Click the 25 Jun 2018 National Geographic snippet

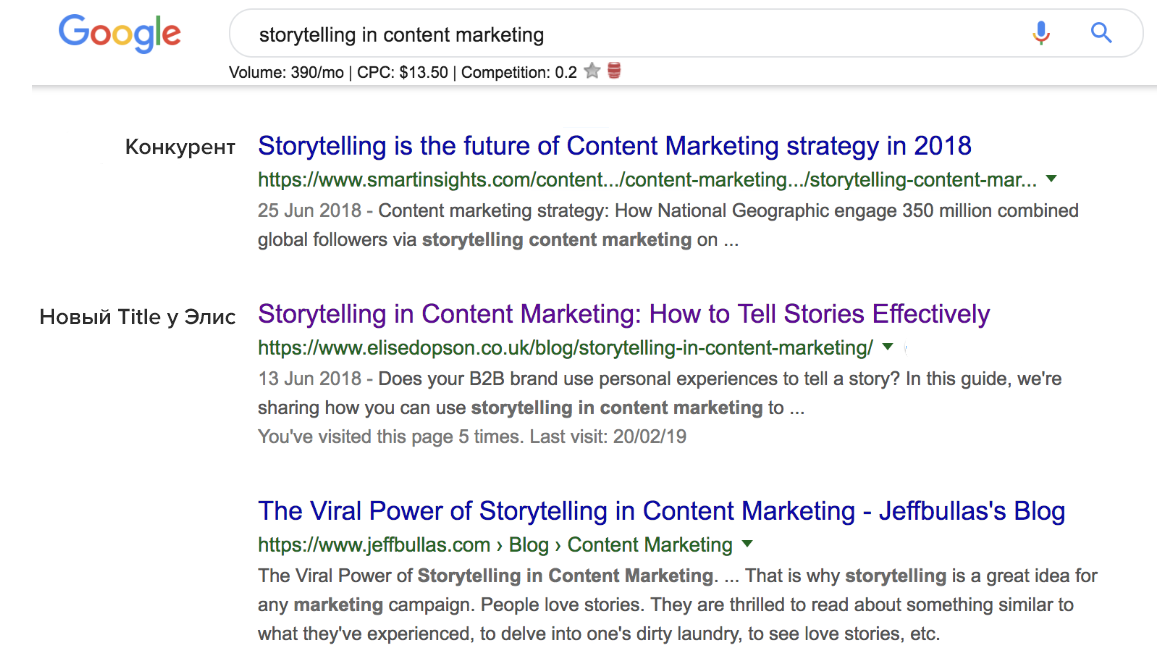tap(667, 225)
